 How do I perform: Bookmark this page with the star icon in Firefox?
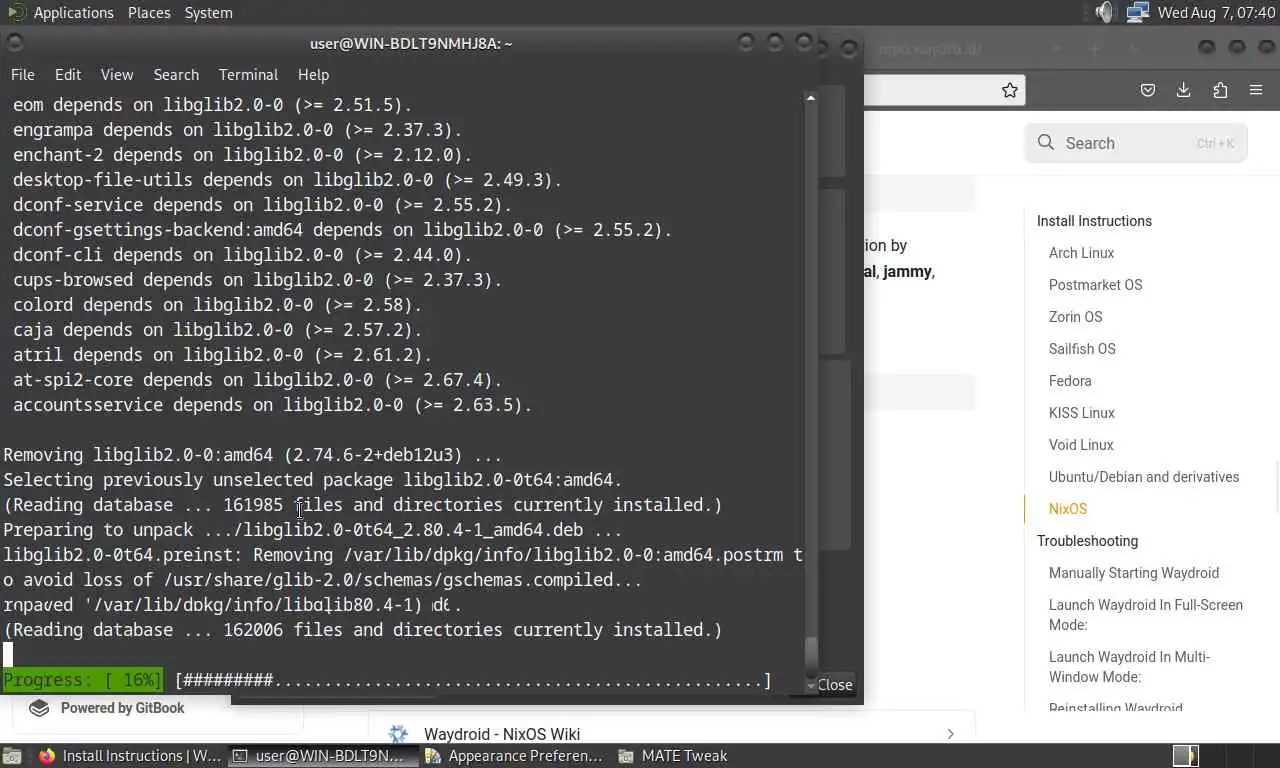[x=1010, y=90]
